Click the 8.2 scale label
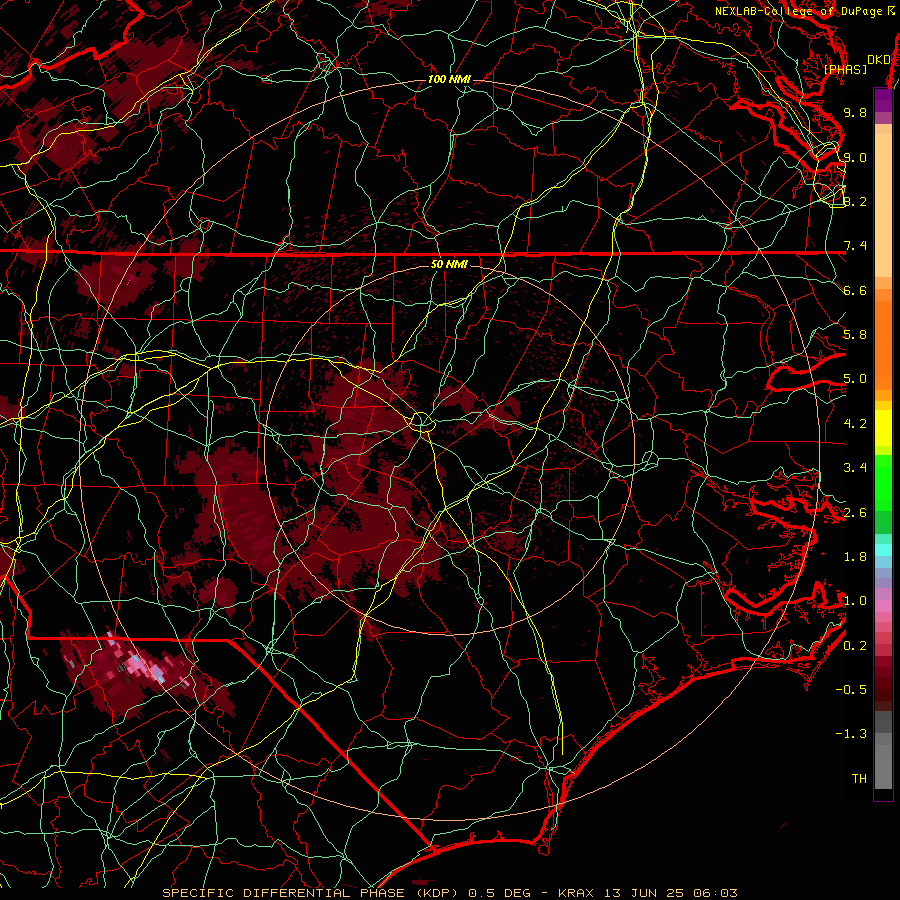 tap(855, 201)
